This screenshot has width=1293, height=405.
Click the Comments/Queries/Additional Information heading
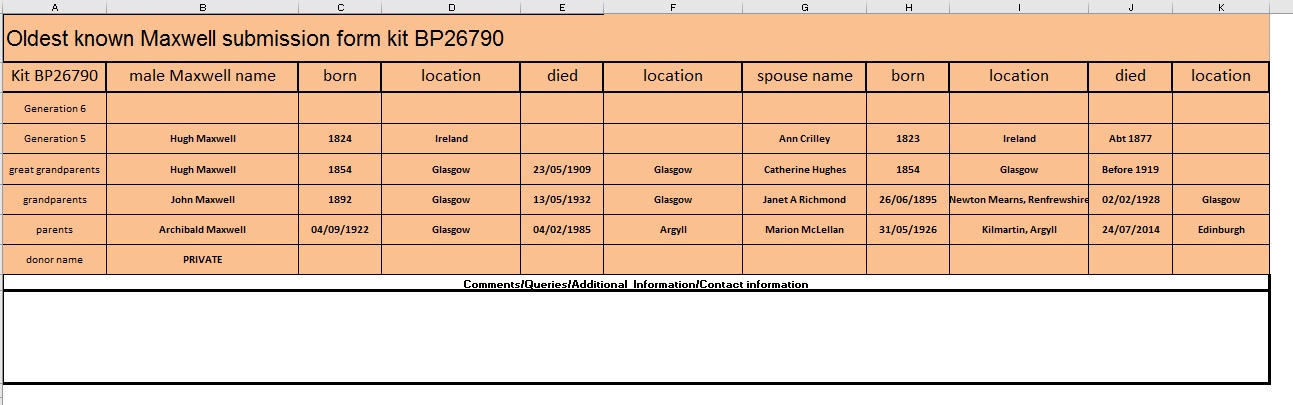pyautogui.click(x=636, y=284)
